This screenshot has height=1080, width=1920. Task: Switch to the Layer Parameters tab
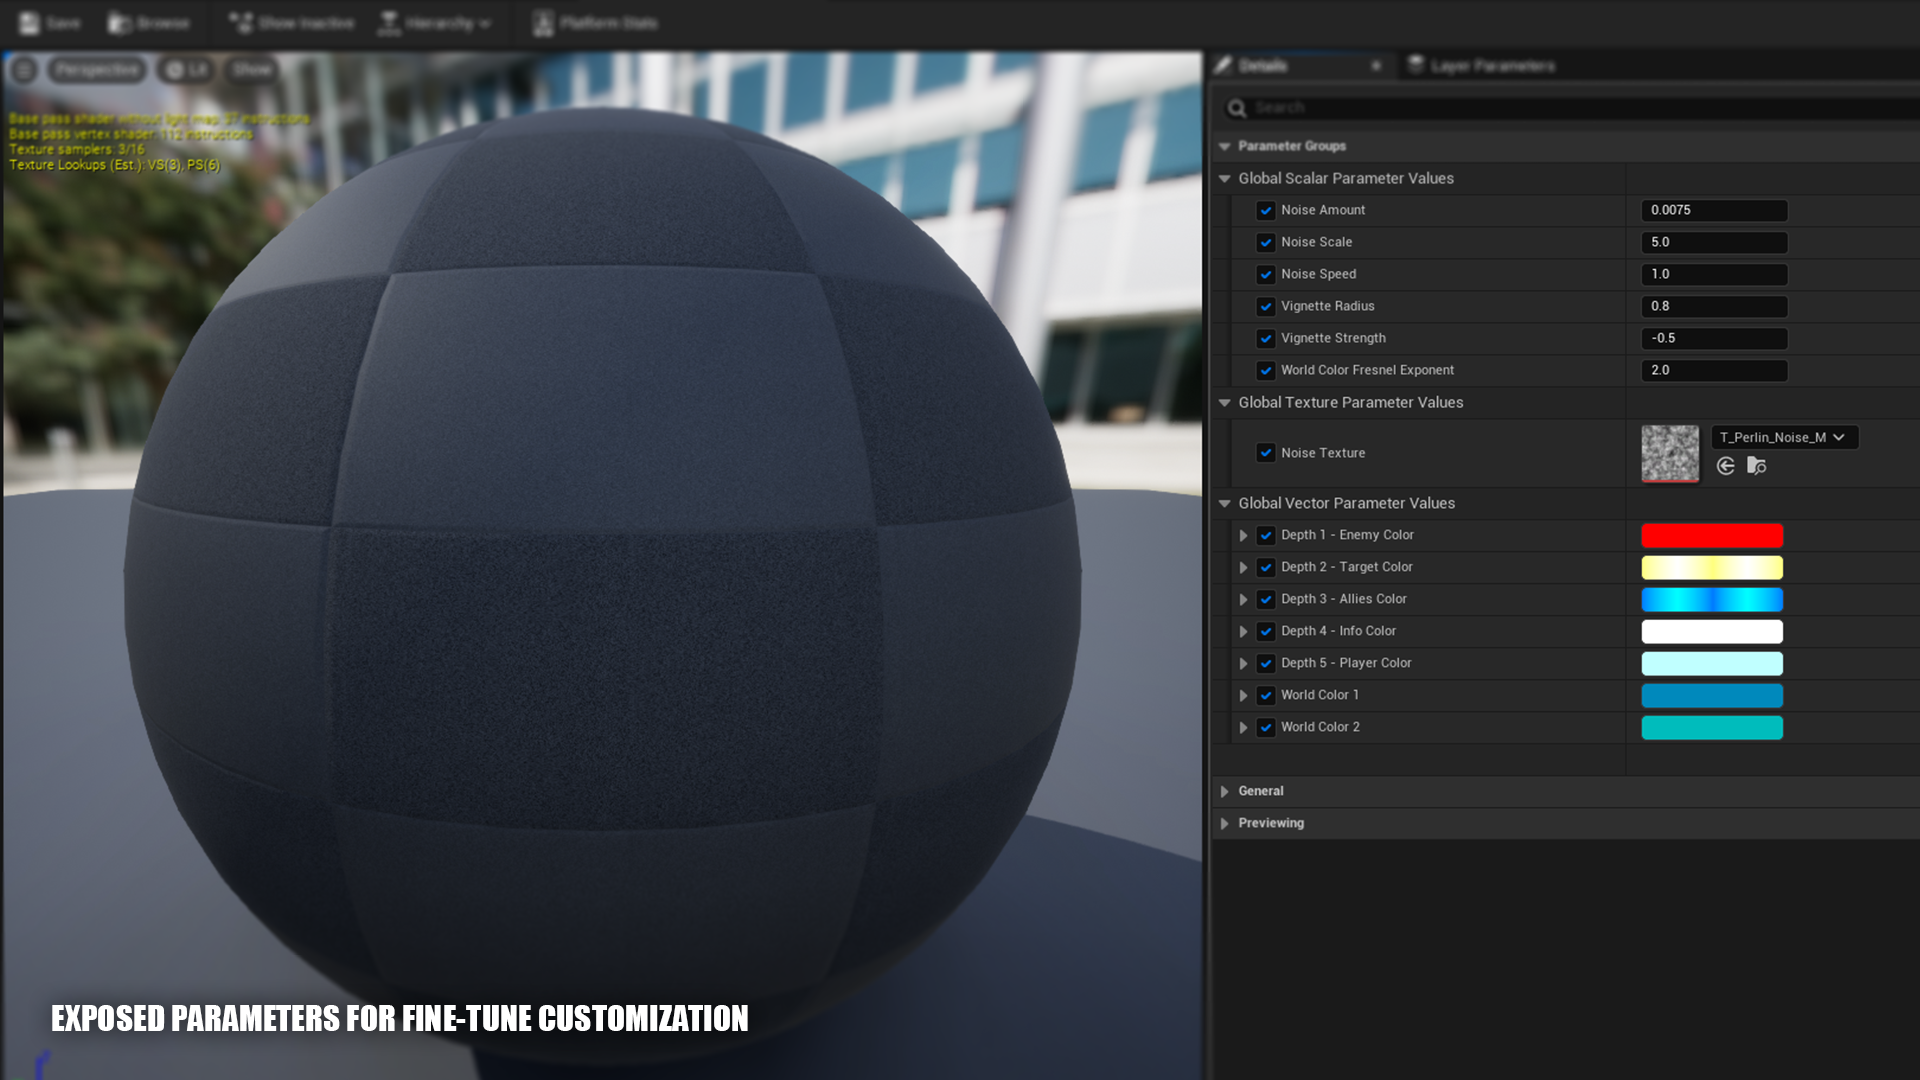1482,66
